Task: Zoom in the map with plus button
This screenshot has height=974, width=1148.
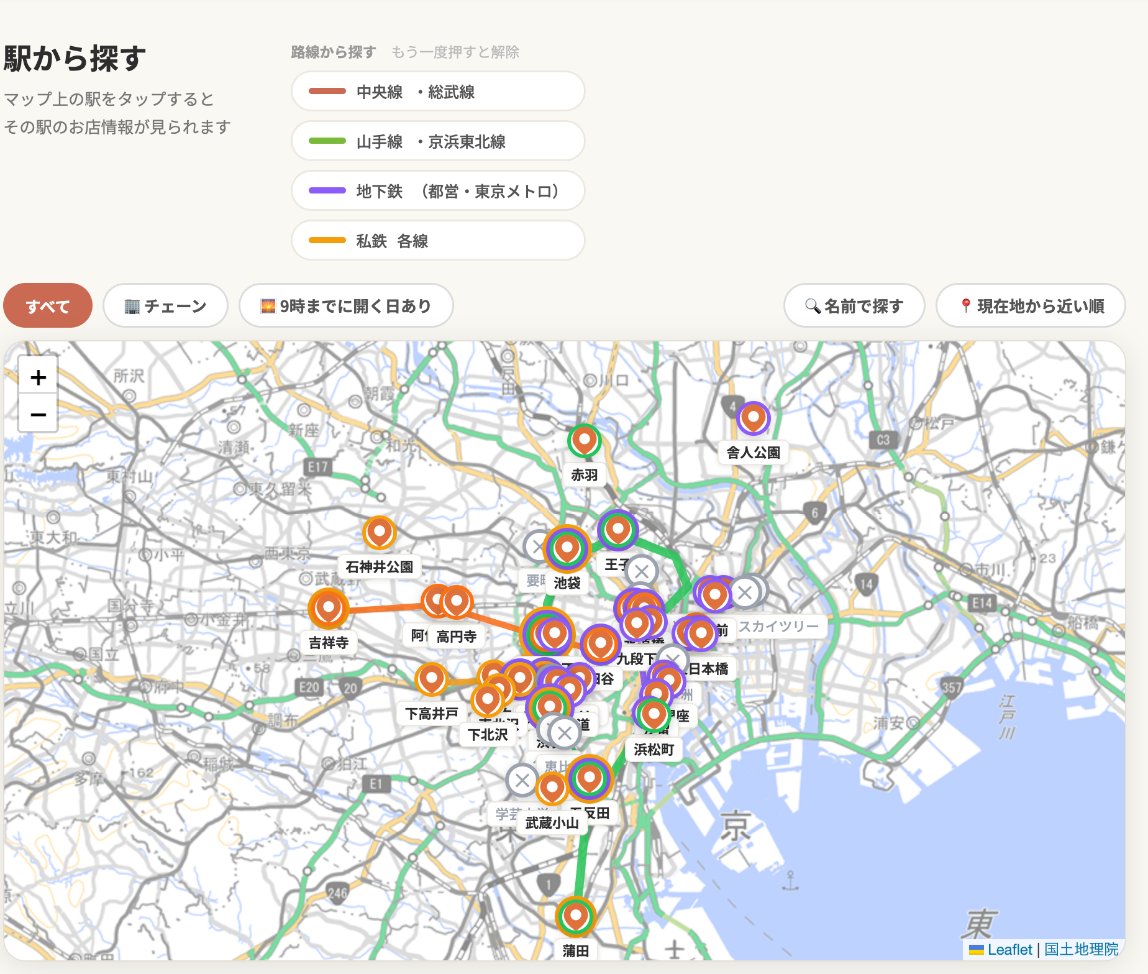Action: tap(38, 377)
